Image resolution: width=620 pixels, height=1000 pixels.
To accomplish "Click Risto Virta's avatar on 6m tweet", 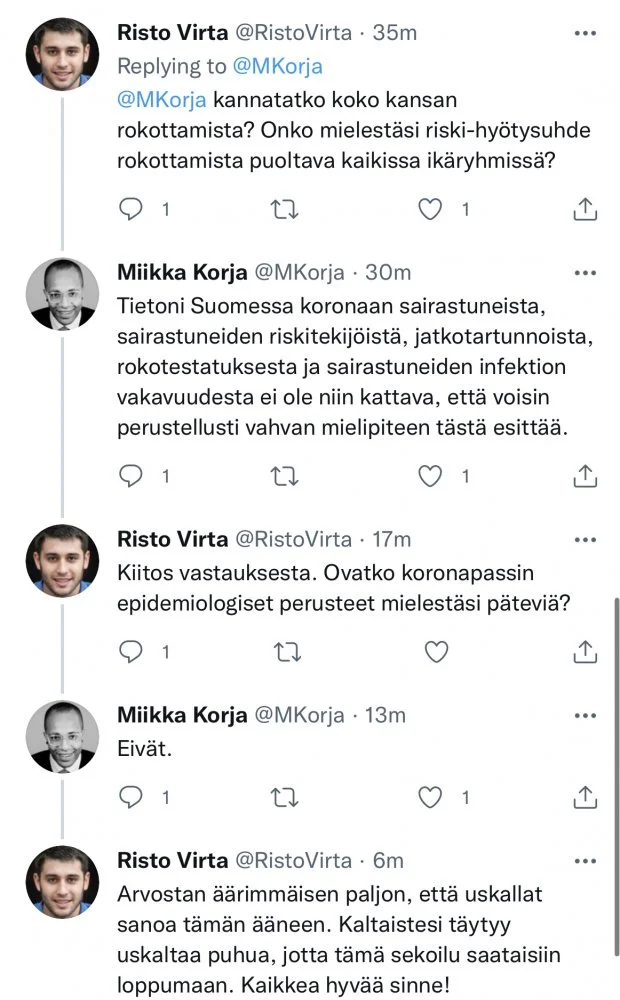I will click(x=62, y=881).
